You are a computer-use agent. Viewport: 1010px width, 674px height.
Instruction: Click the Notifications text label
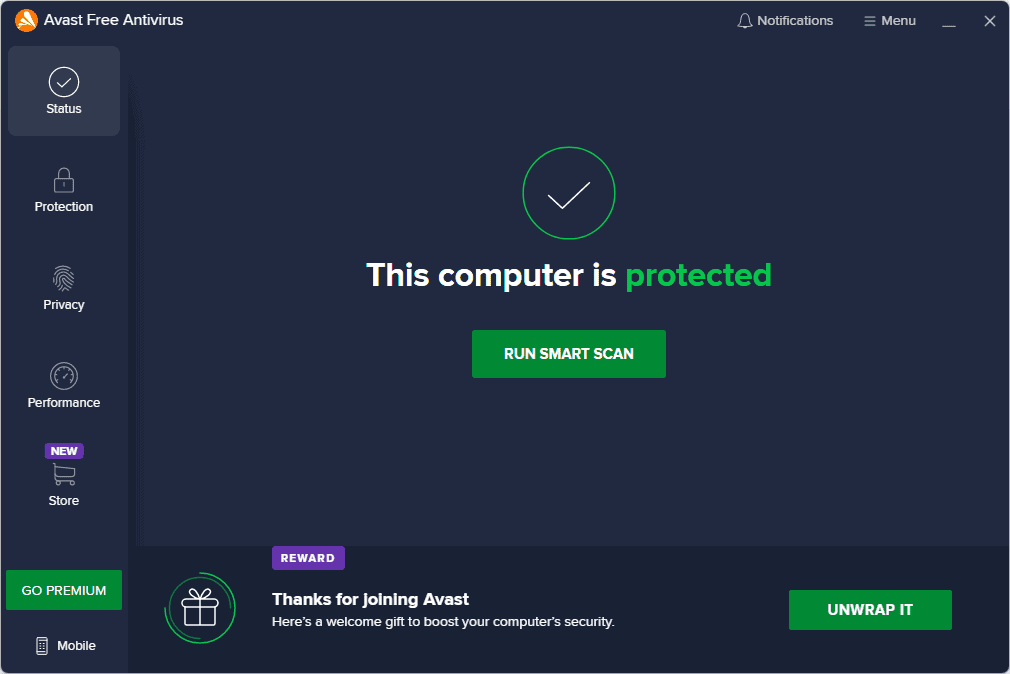coord(795,21)
